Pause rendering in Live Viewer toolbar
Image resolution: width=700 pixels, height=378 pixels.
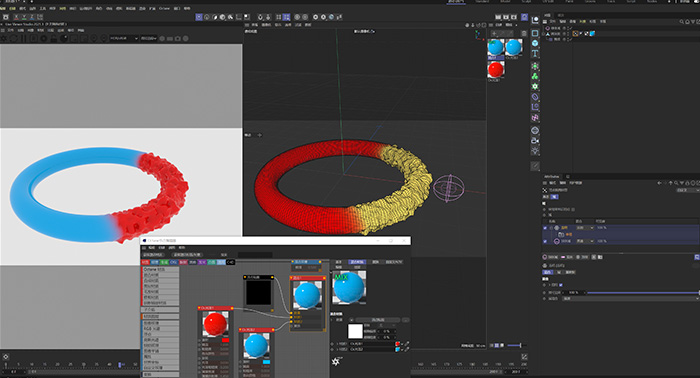pos(23,39)
